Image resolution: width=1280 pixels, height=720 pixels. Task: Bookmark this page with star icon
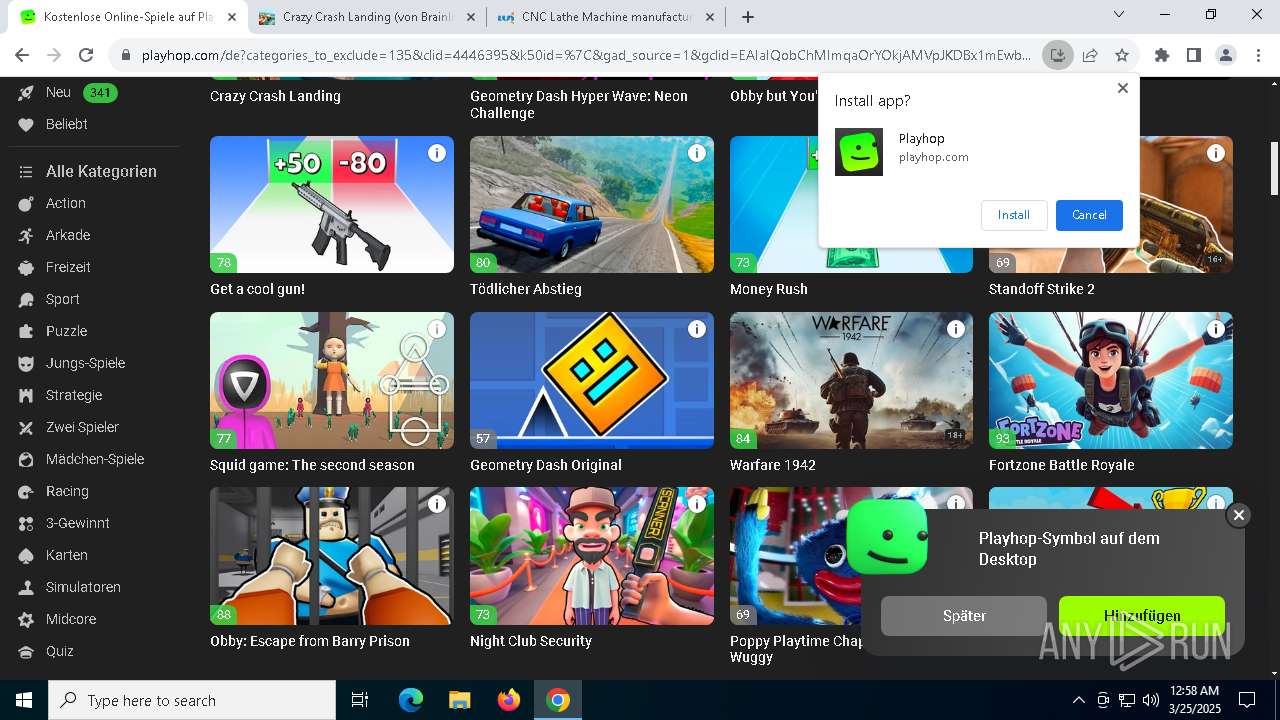coord(1122,55)
